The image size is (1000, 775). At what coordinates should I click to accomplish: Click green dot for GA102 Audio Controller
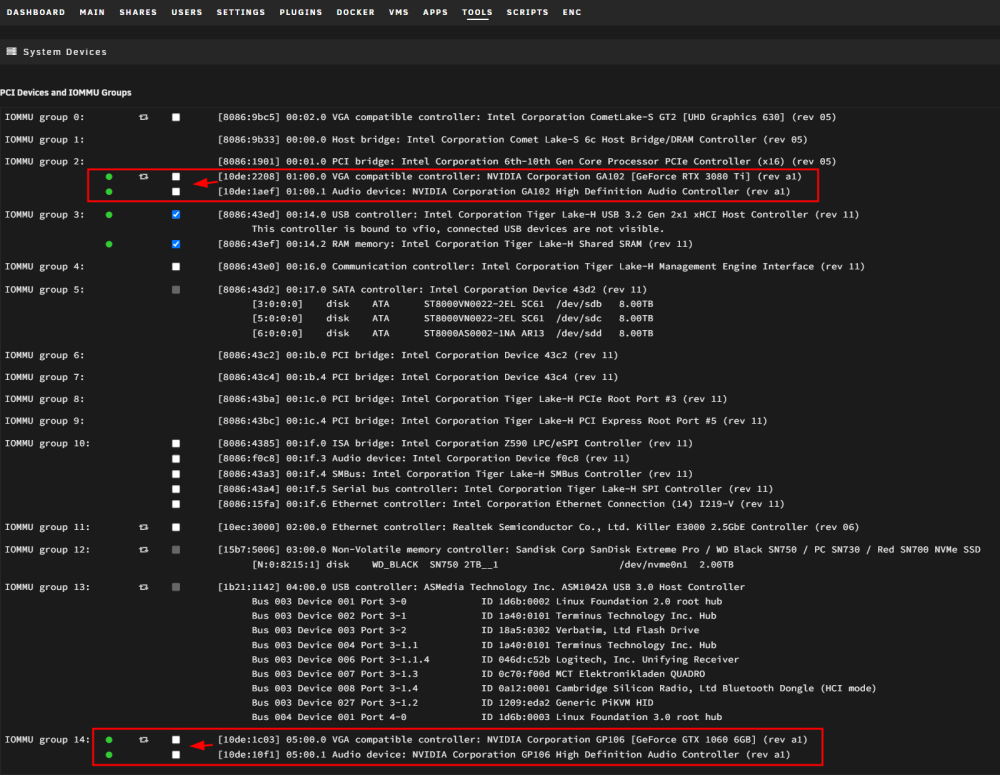point(109,192)
